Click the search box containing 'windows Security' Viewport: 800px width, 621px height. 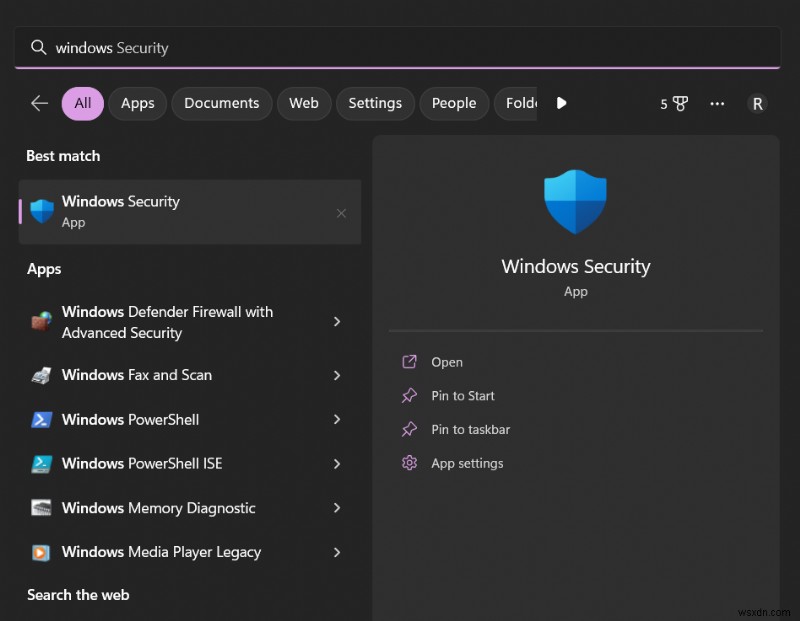(397, 47)
